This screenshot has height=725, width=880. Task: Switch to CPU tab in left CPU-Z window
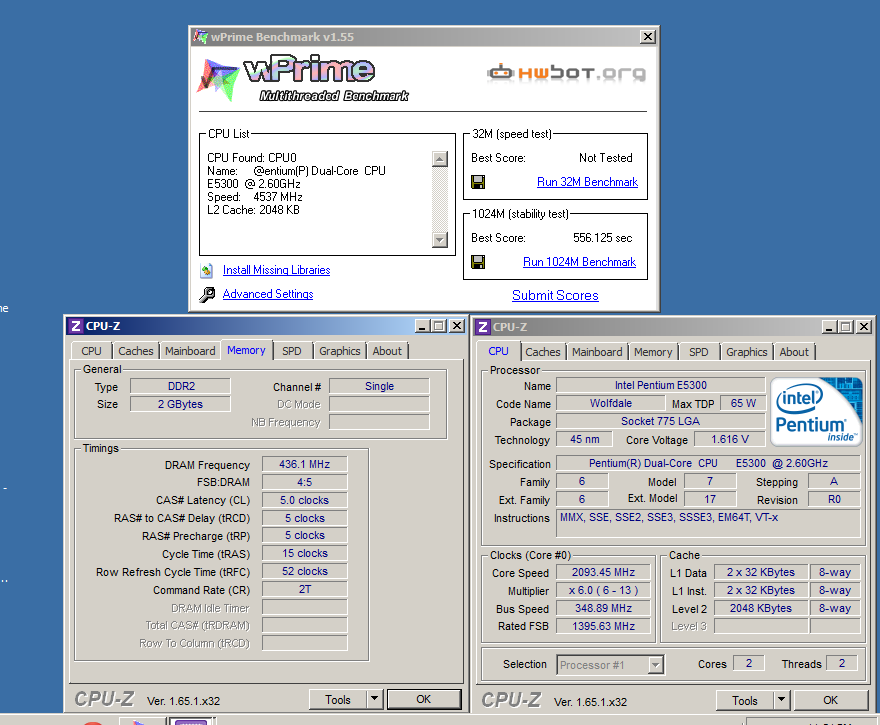point(91,351)
